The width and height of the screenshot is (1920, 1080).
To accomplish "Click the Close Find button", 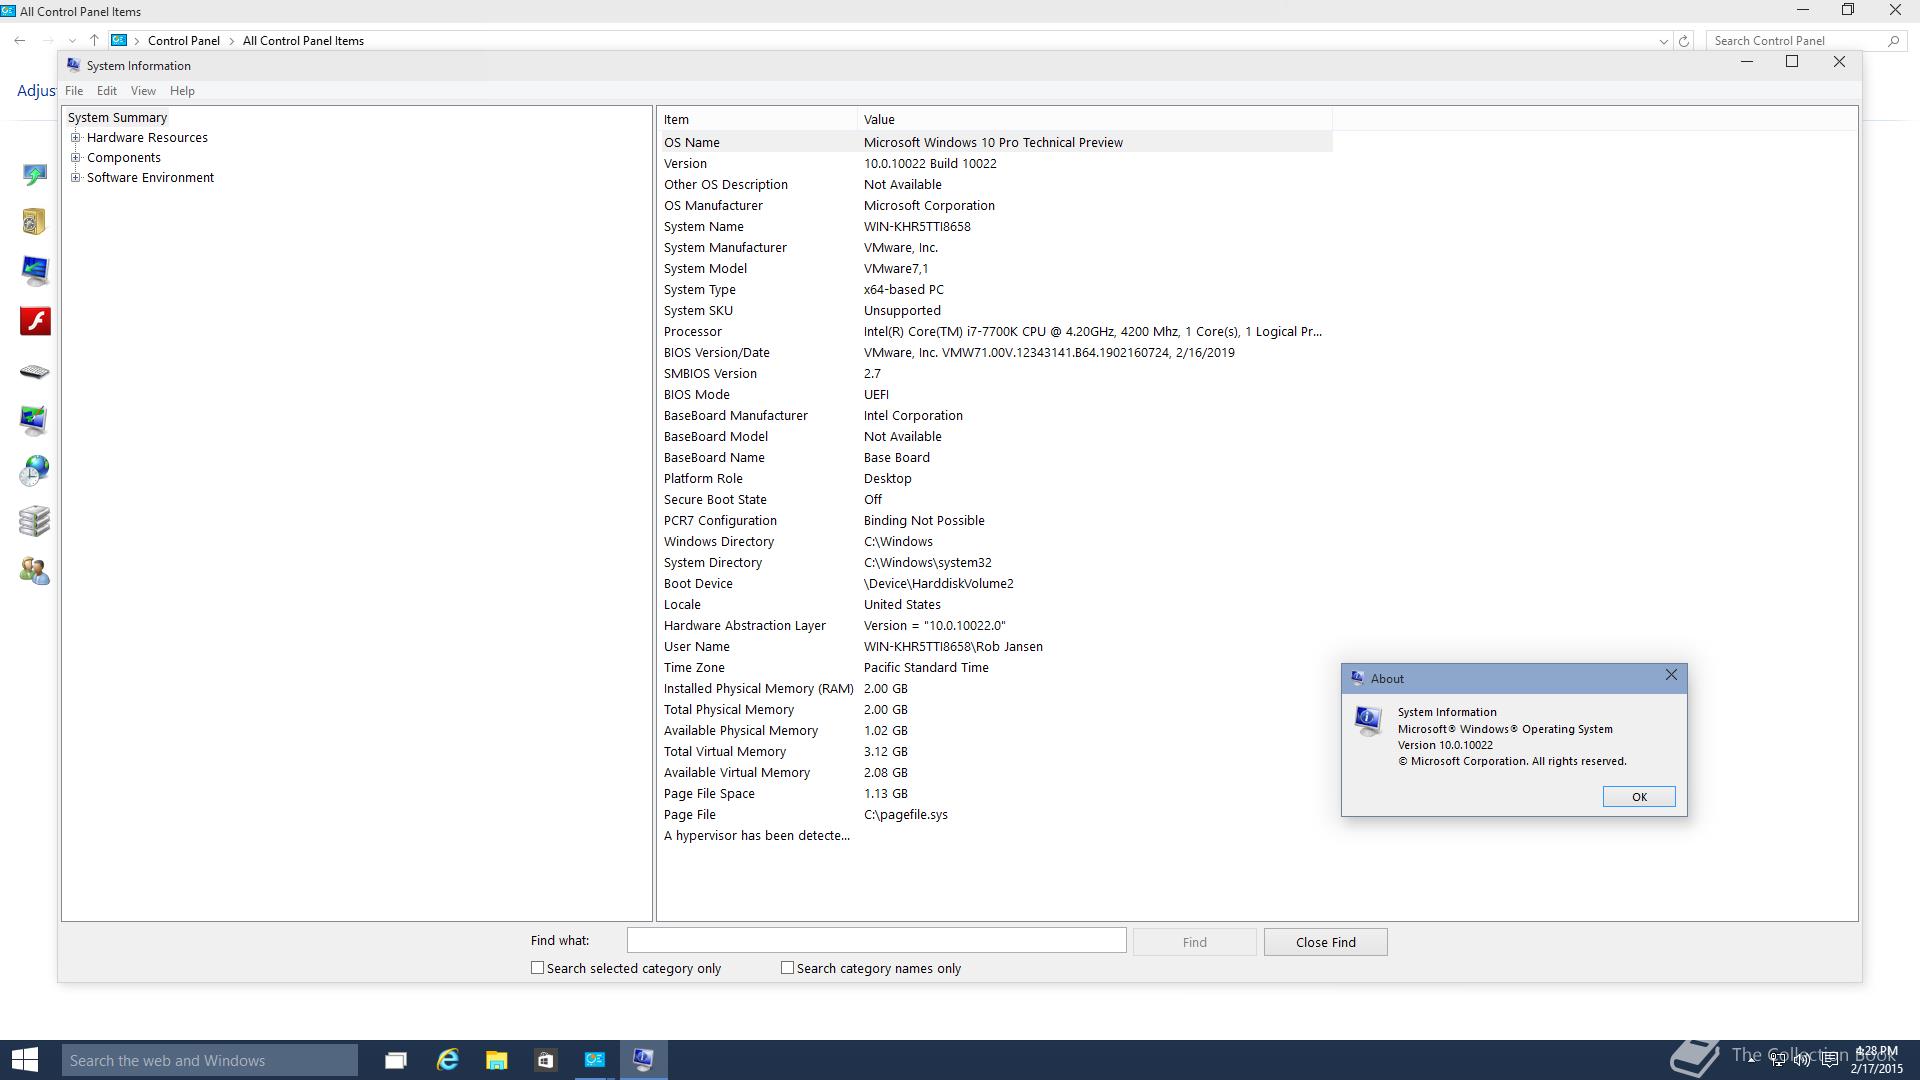I will 1325,942.
